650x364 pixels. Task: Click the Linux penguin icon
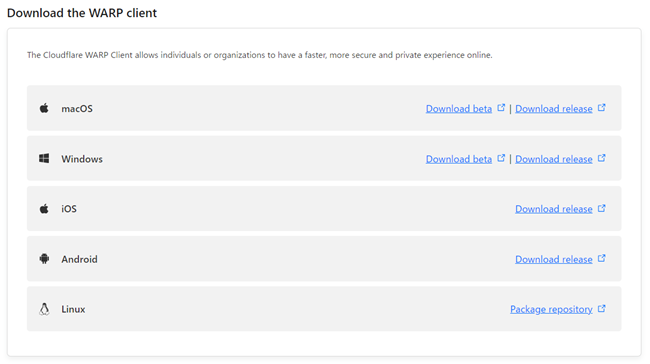pyautogui.click(x=44, y=309)
